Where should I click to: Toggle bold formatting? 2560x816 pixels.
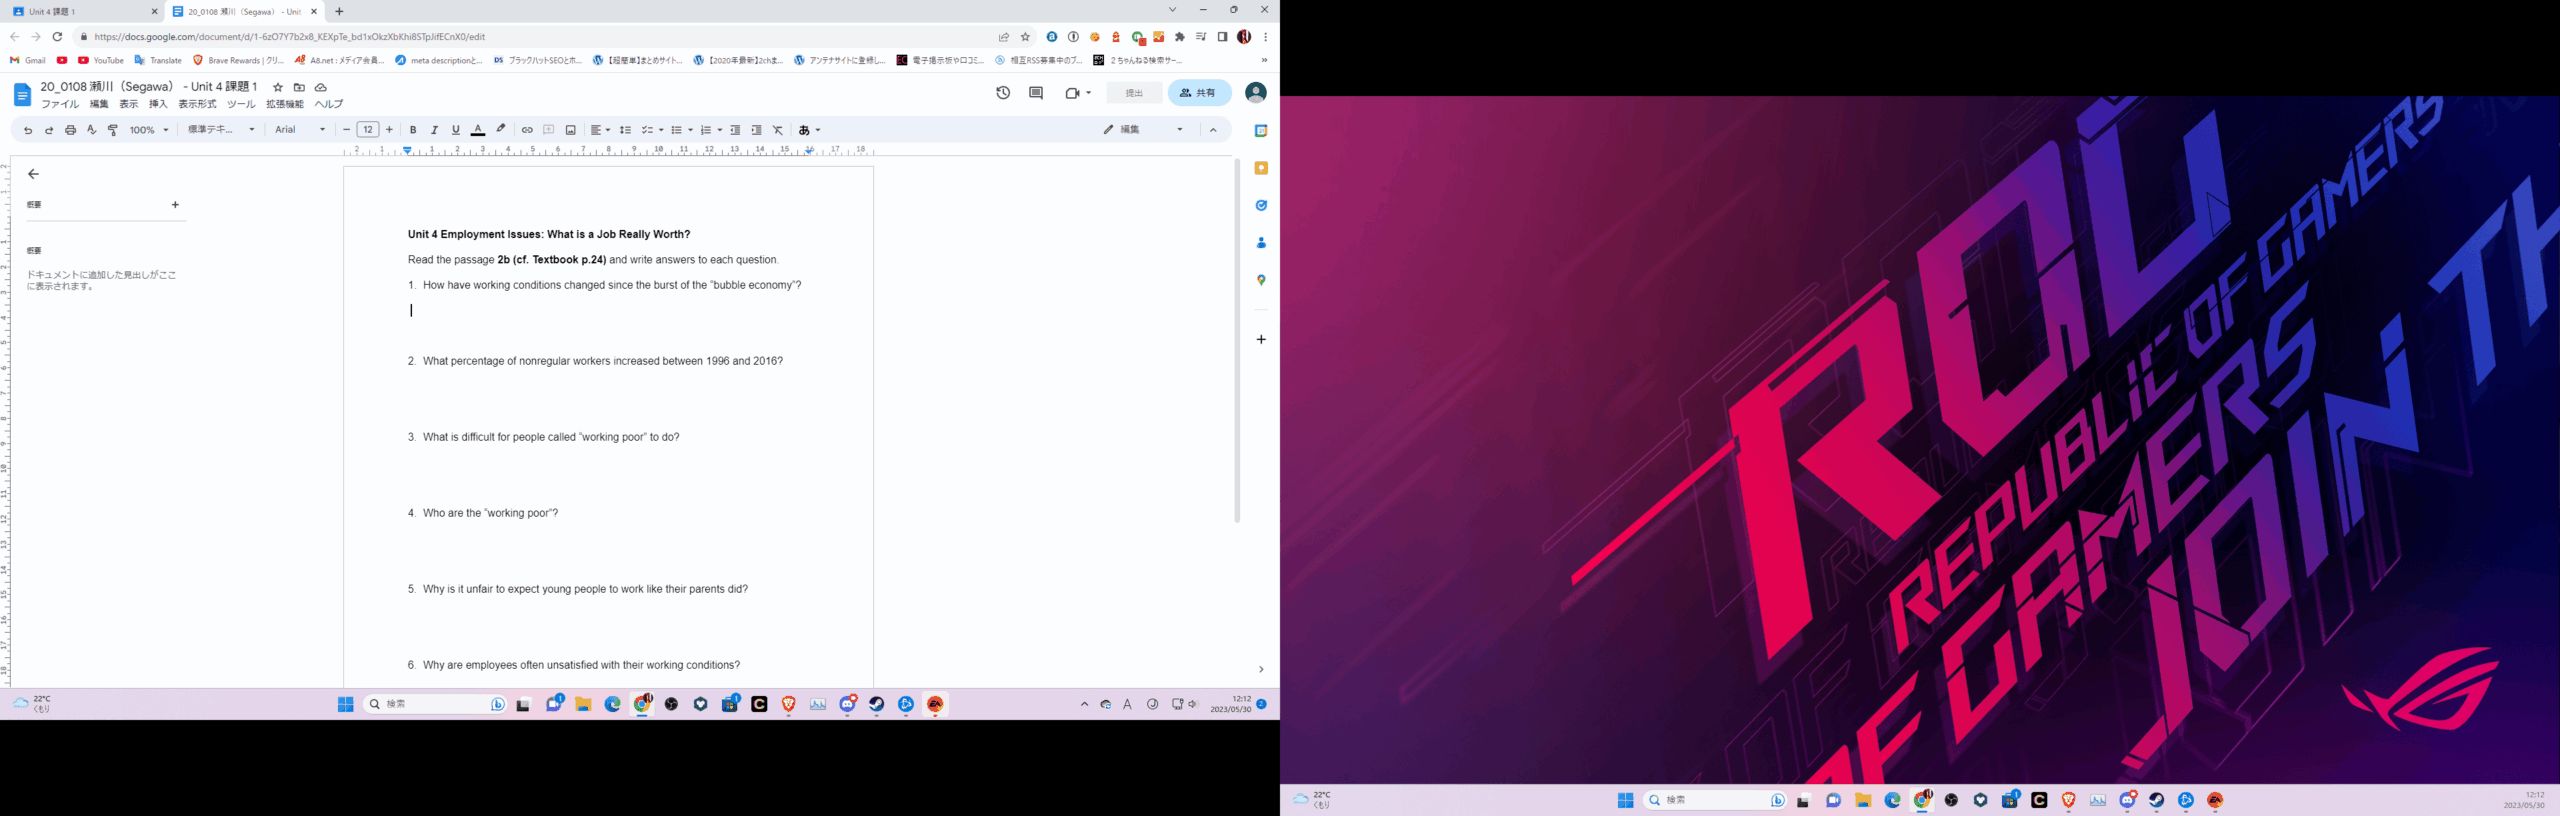pyautogui.click(x=413, y=130)
